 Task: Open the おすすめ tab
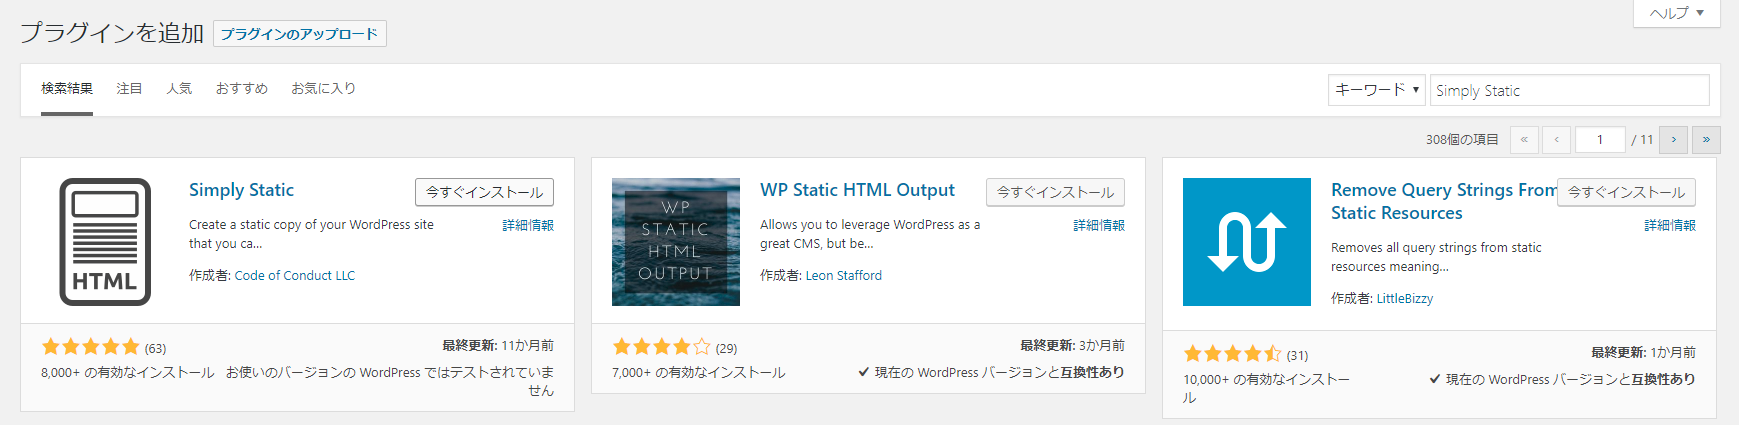pos(242,89)
